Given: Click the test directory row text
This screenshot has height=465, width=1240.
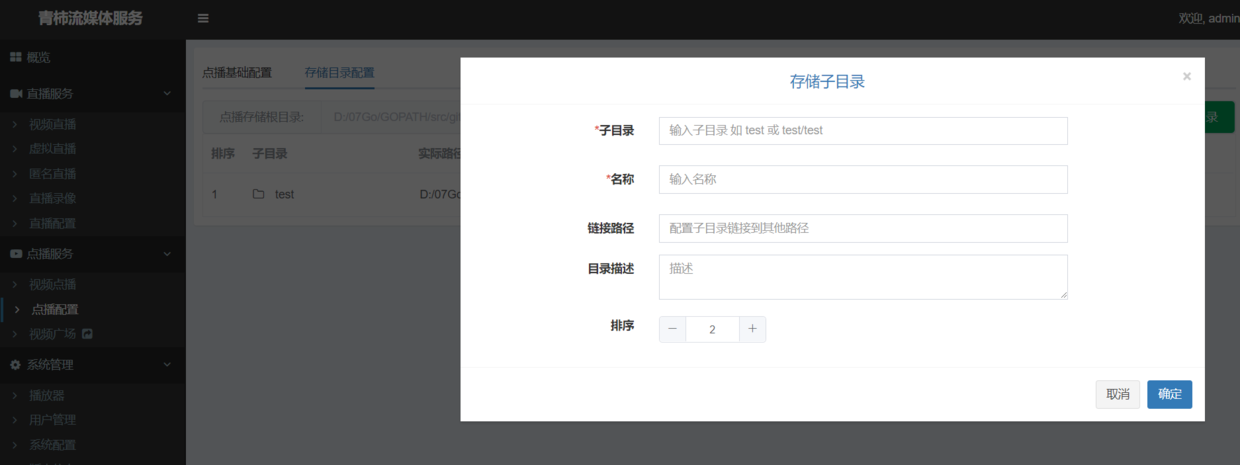Looking at the screenshot, I should (x=285, y=194).
